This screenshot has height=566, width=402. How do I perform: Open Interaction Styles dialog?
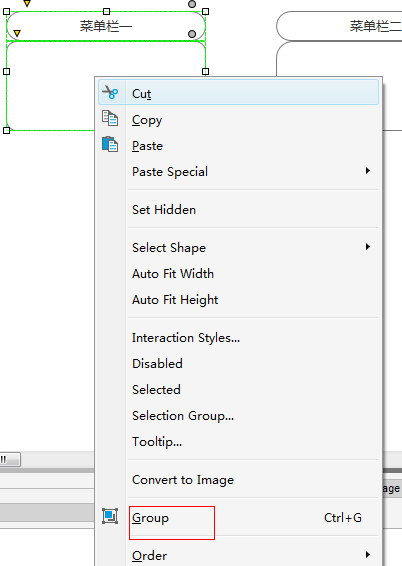(x=239, y=338)
